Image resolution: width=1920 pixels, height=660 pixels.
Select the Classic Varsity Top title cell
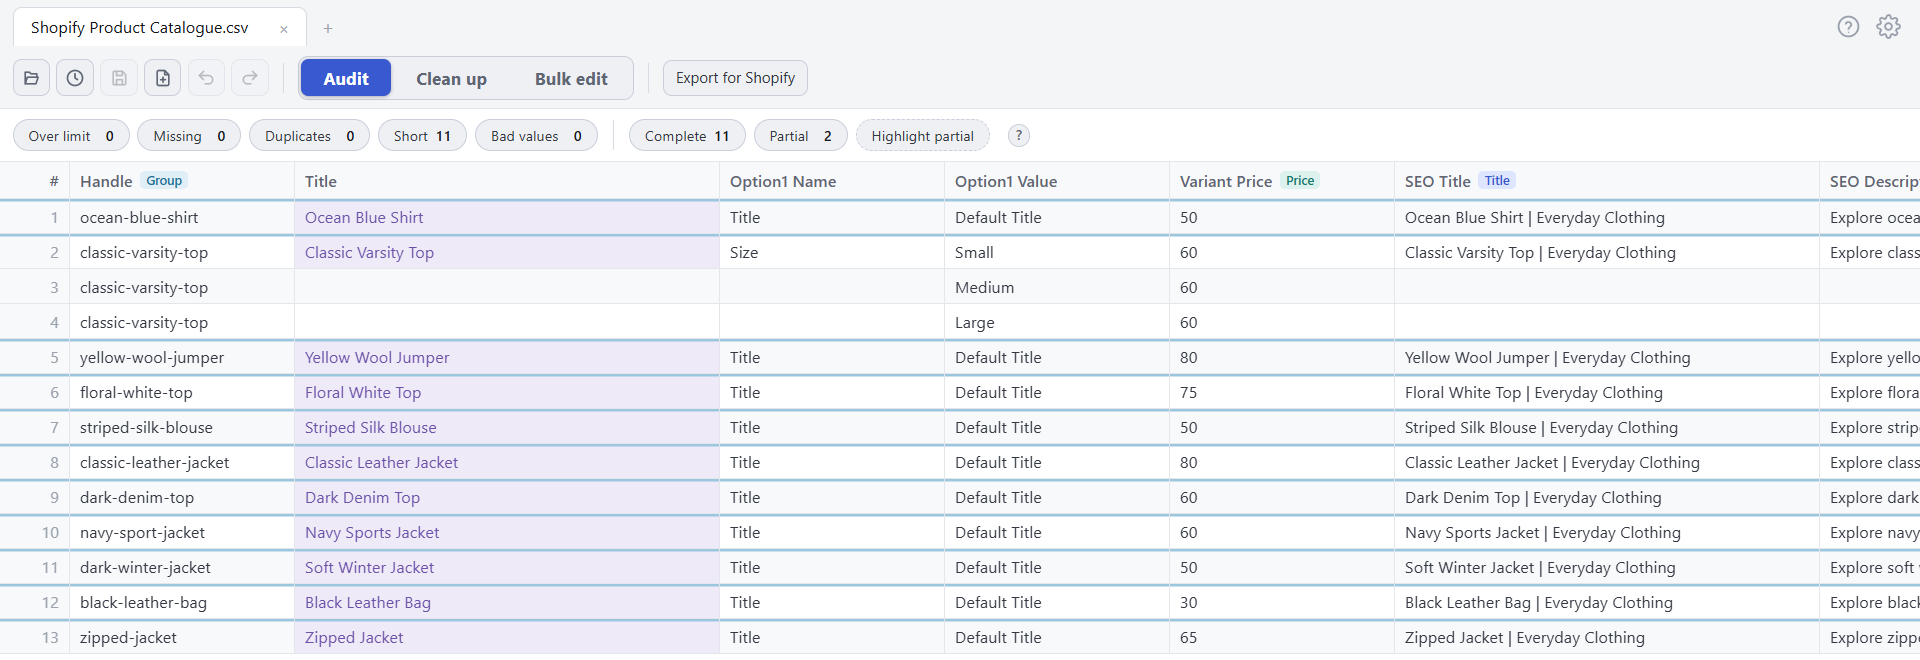coord(507,253)
